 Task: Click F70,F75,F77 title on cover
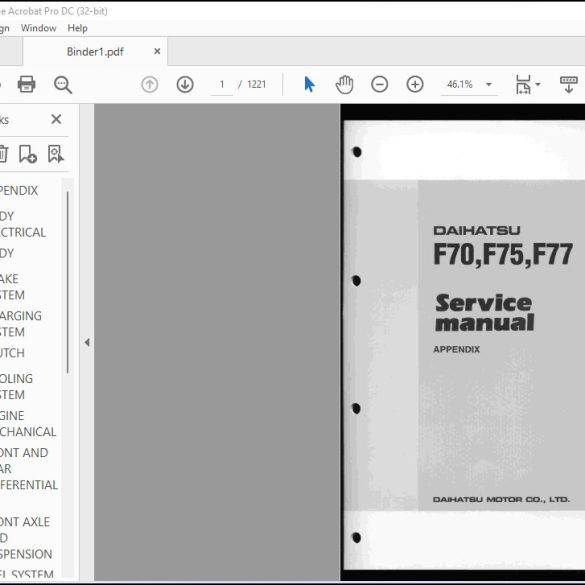503,255
